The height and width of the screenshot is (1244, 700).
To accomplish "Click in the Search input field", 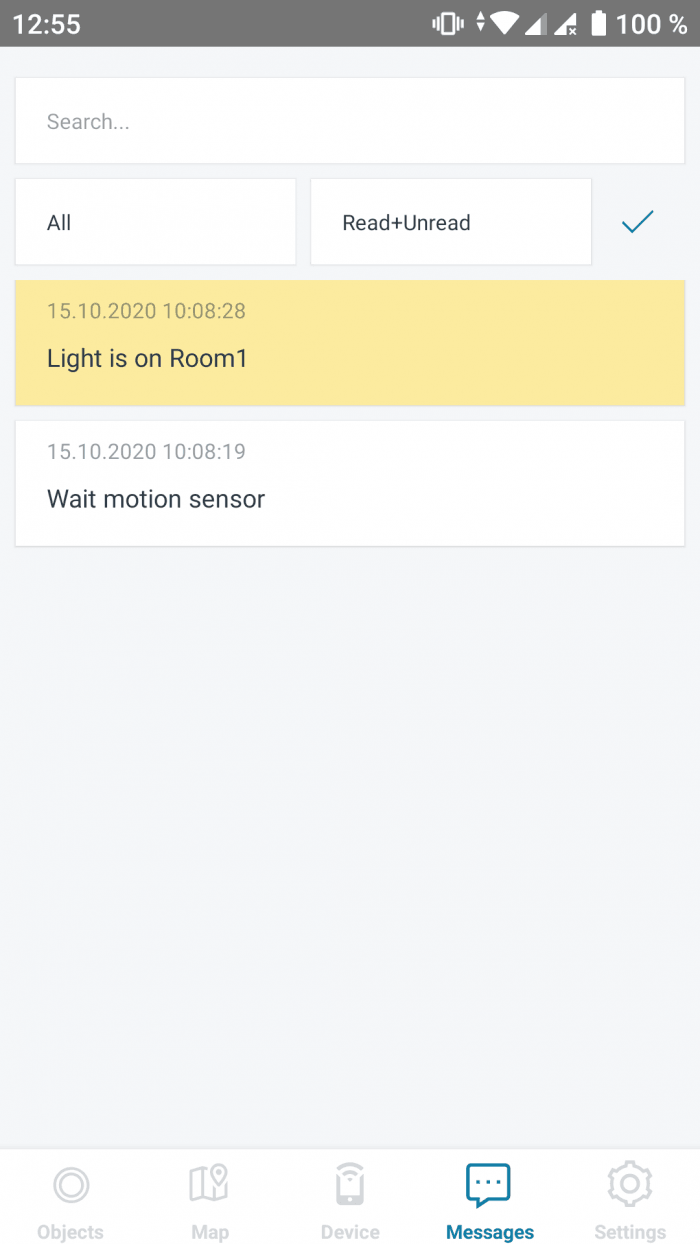I will point(350,121).
